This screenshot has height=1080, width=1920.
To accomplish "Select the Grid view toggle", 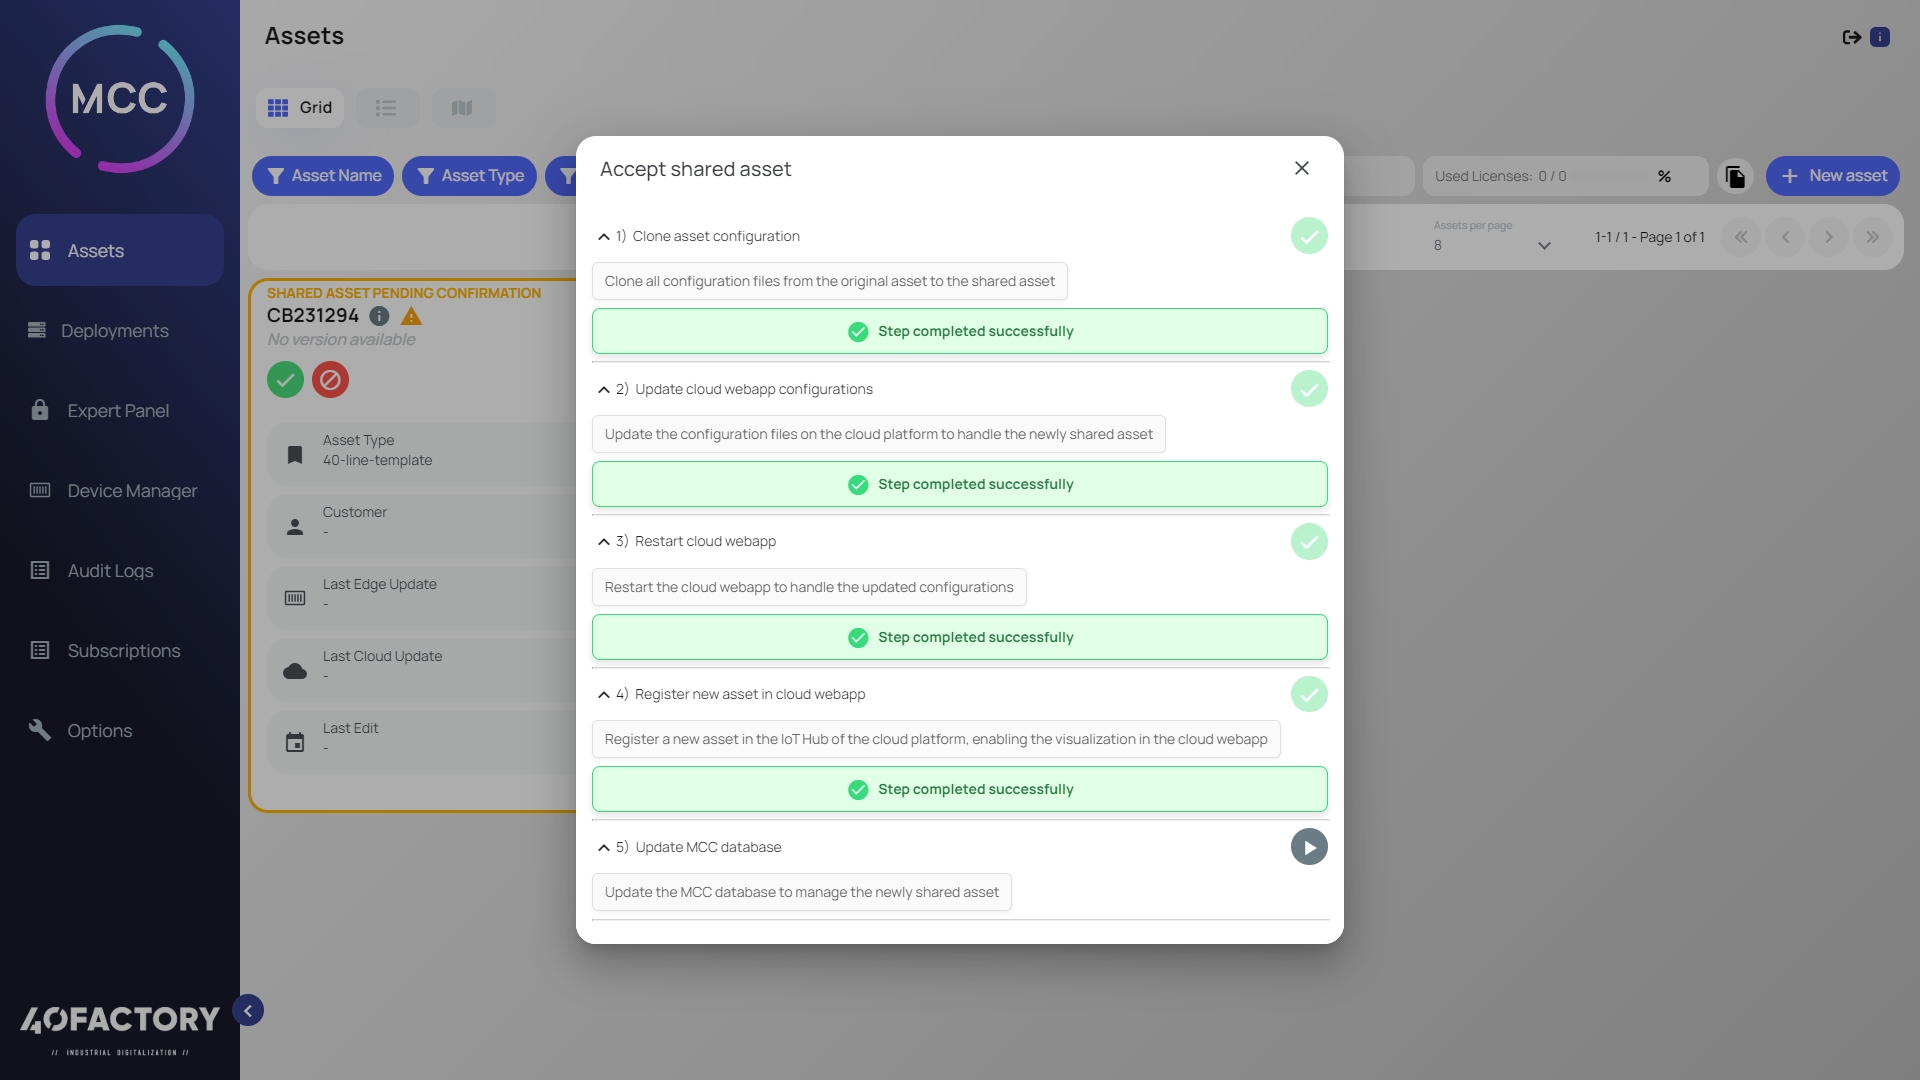I will tap(300, 108).
